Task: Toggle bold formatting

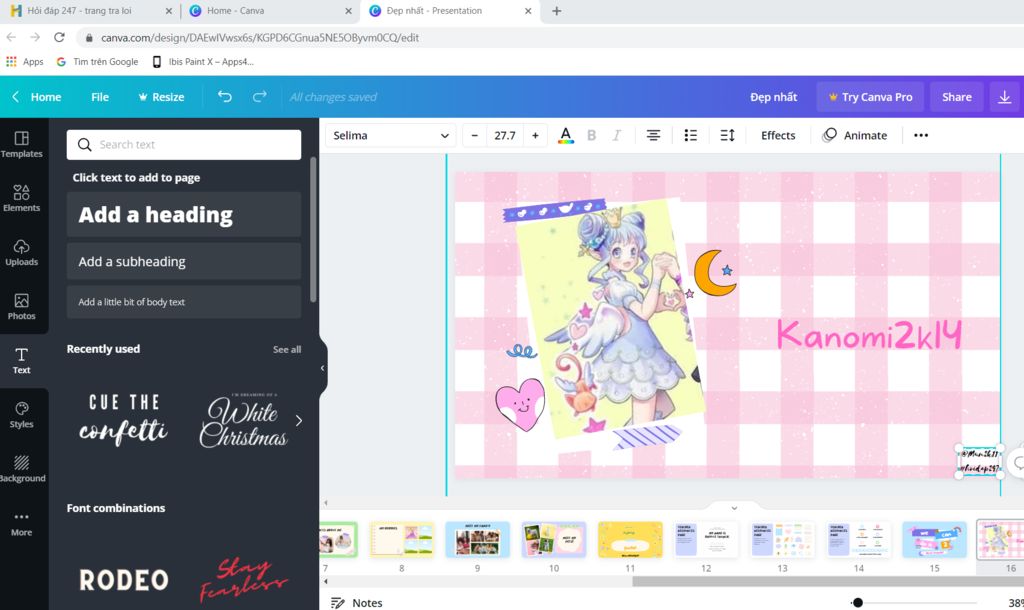Action: (592, 135)
